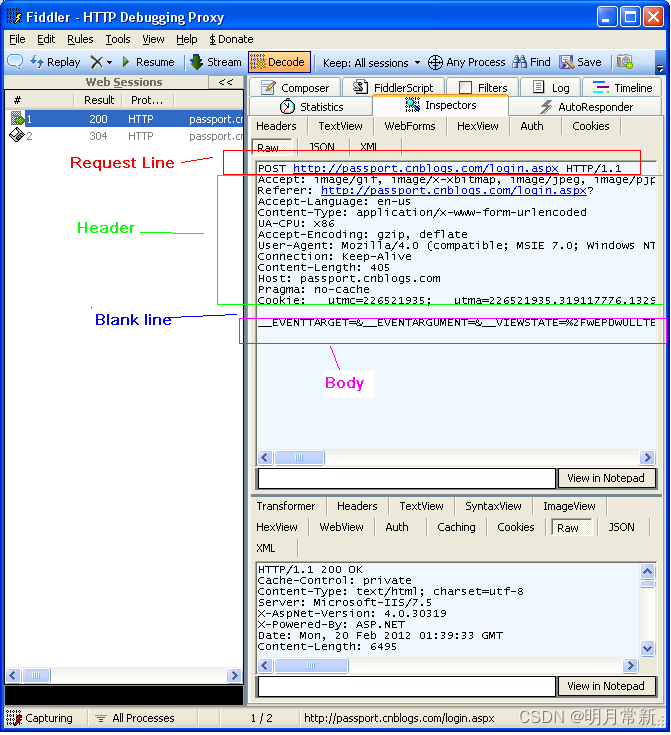Save sessions with the Save toolbar button
The height and width of the screenshot is (735, 671).
[581, 62]
